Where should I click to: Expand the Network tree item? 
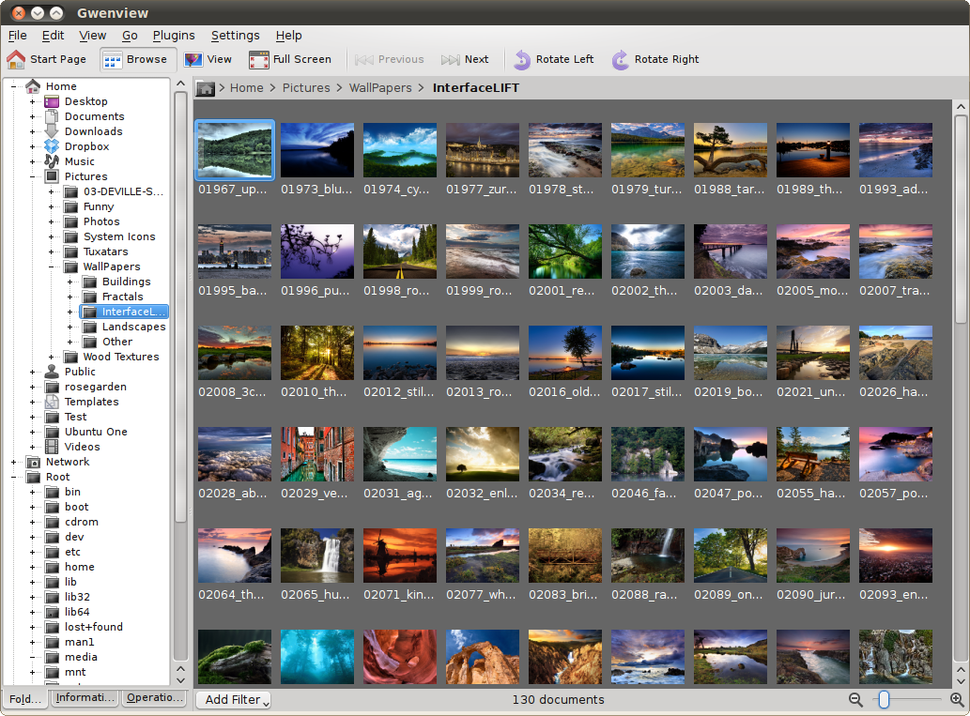15,461
